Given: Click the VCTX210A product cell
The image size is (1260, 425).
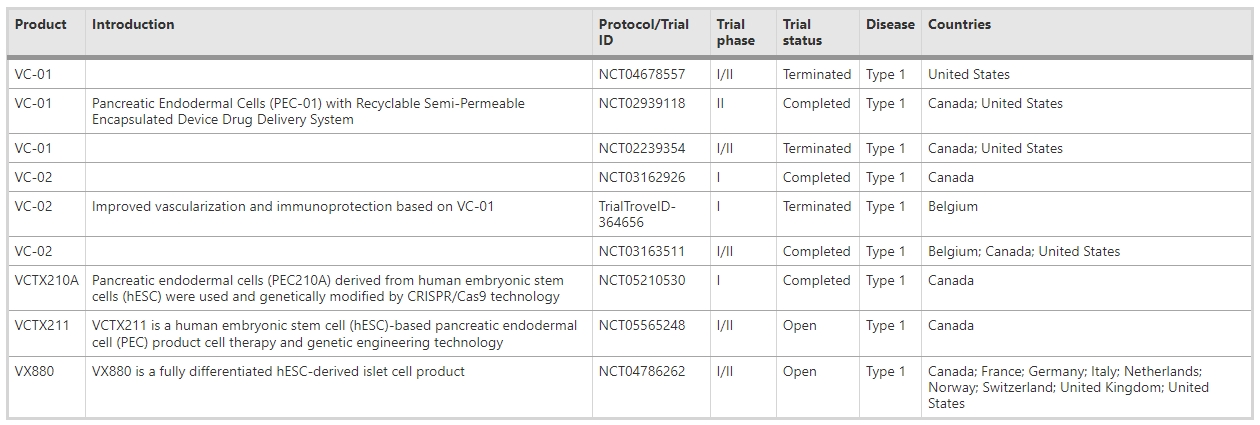Looking at the screenshot, I should [x=47, y=281].
